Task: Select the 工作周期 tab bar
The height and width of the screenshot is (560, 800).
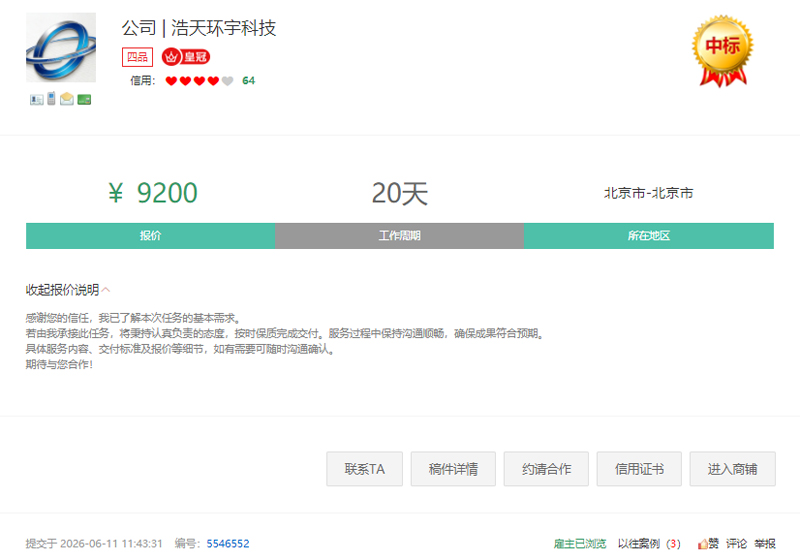Action: (x=399, y=236)
